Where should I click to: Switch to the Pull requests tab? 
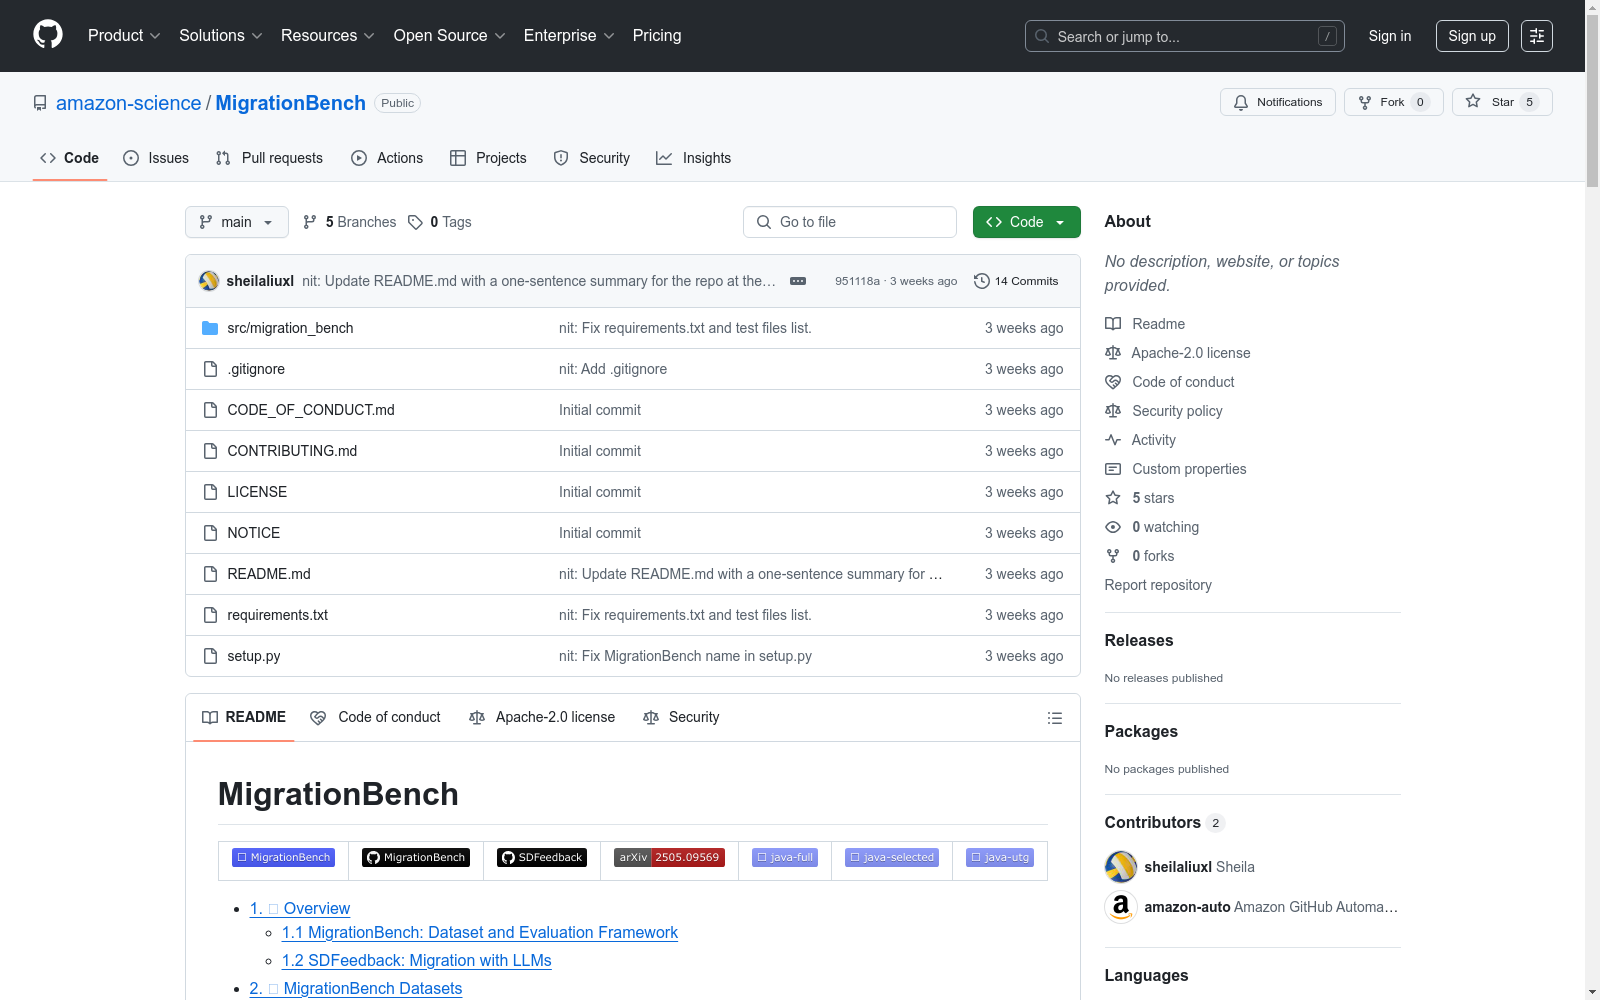click(269, 158)
